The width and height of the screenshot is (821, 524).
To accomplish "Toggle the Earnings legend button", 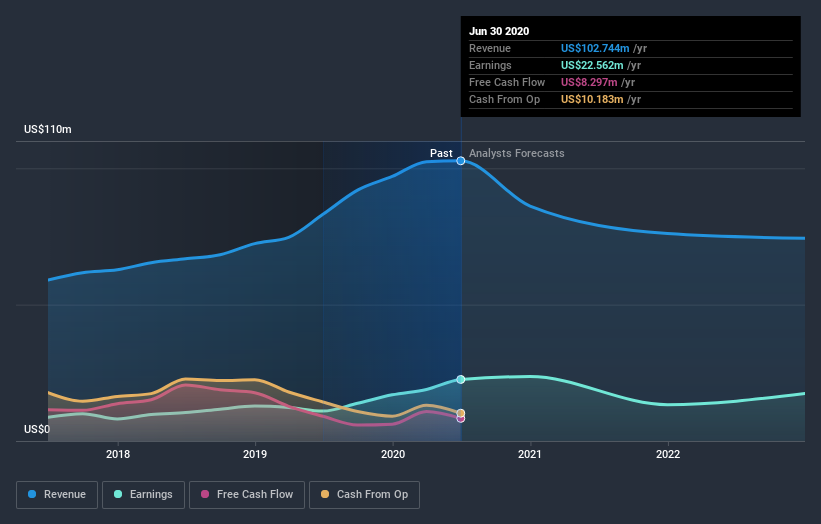I will pos(143,495).
